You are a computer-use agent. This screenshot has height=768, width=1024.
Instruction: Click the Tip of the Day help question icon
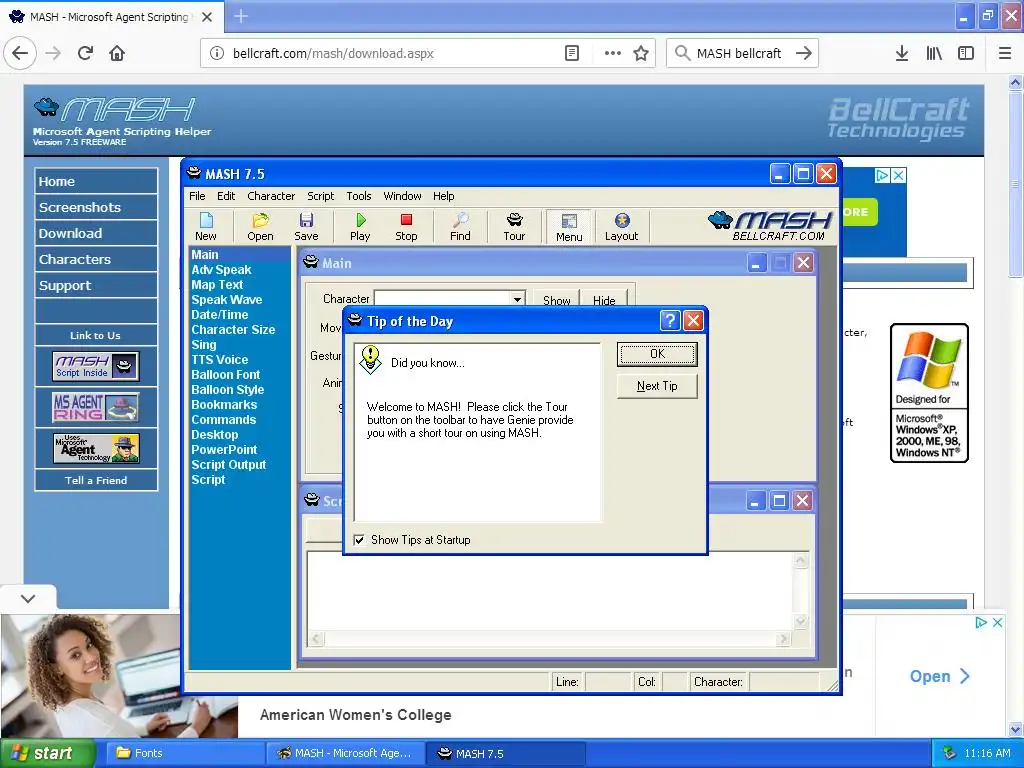[x=669, y=321]
